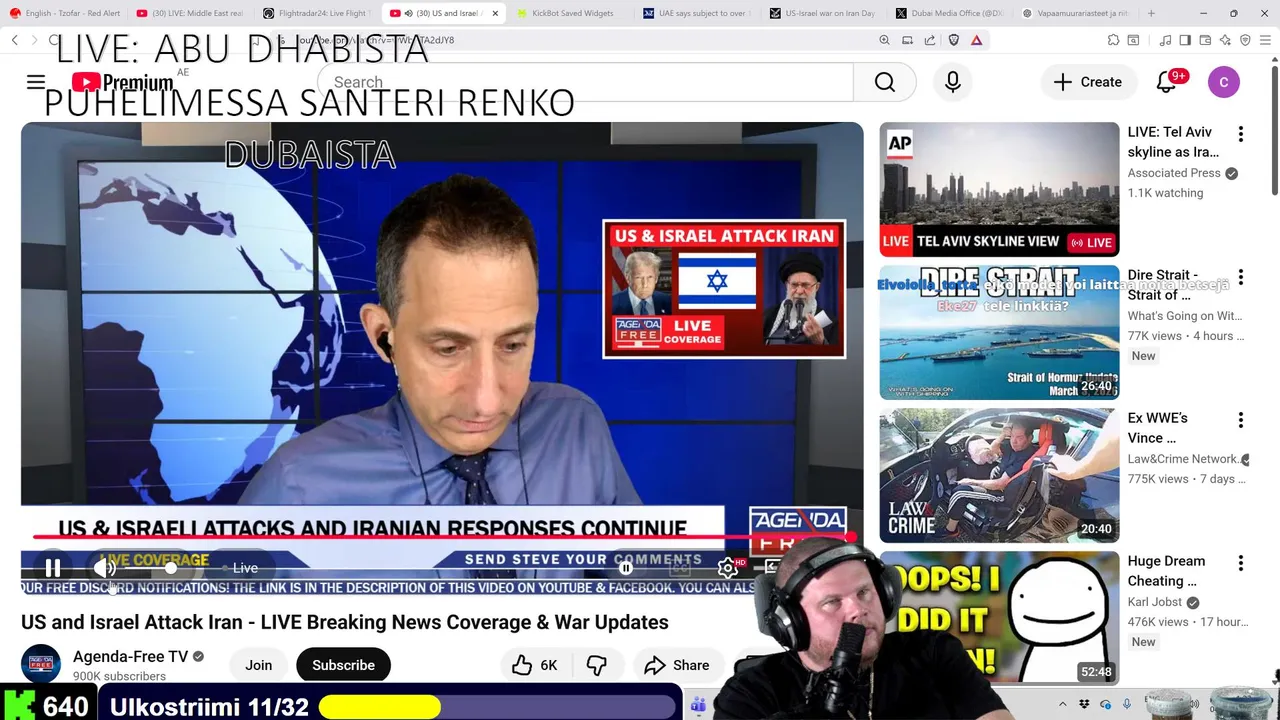This screenshot has width=1280, height=720.
Task: Open options for Dire Strait video
Action: 1241,277
